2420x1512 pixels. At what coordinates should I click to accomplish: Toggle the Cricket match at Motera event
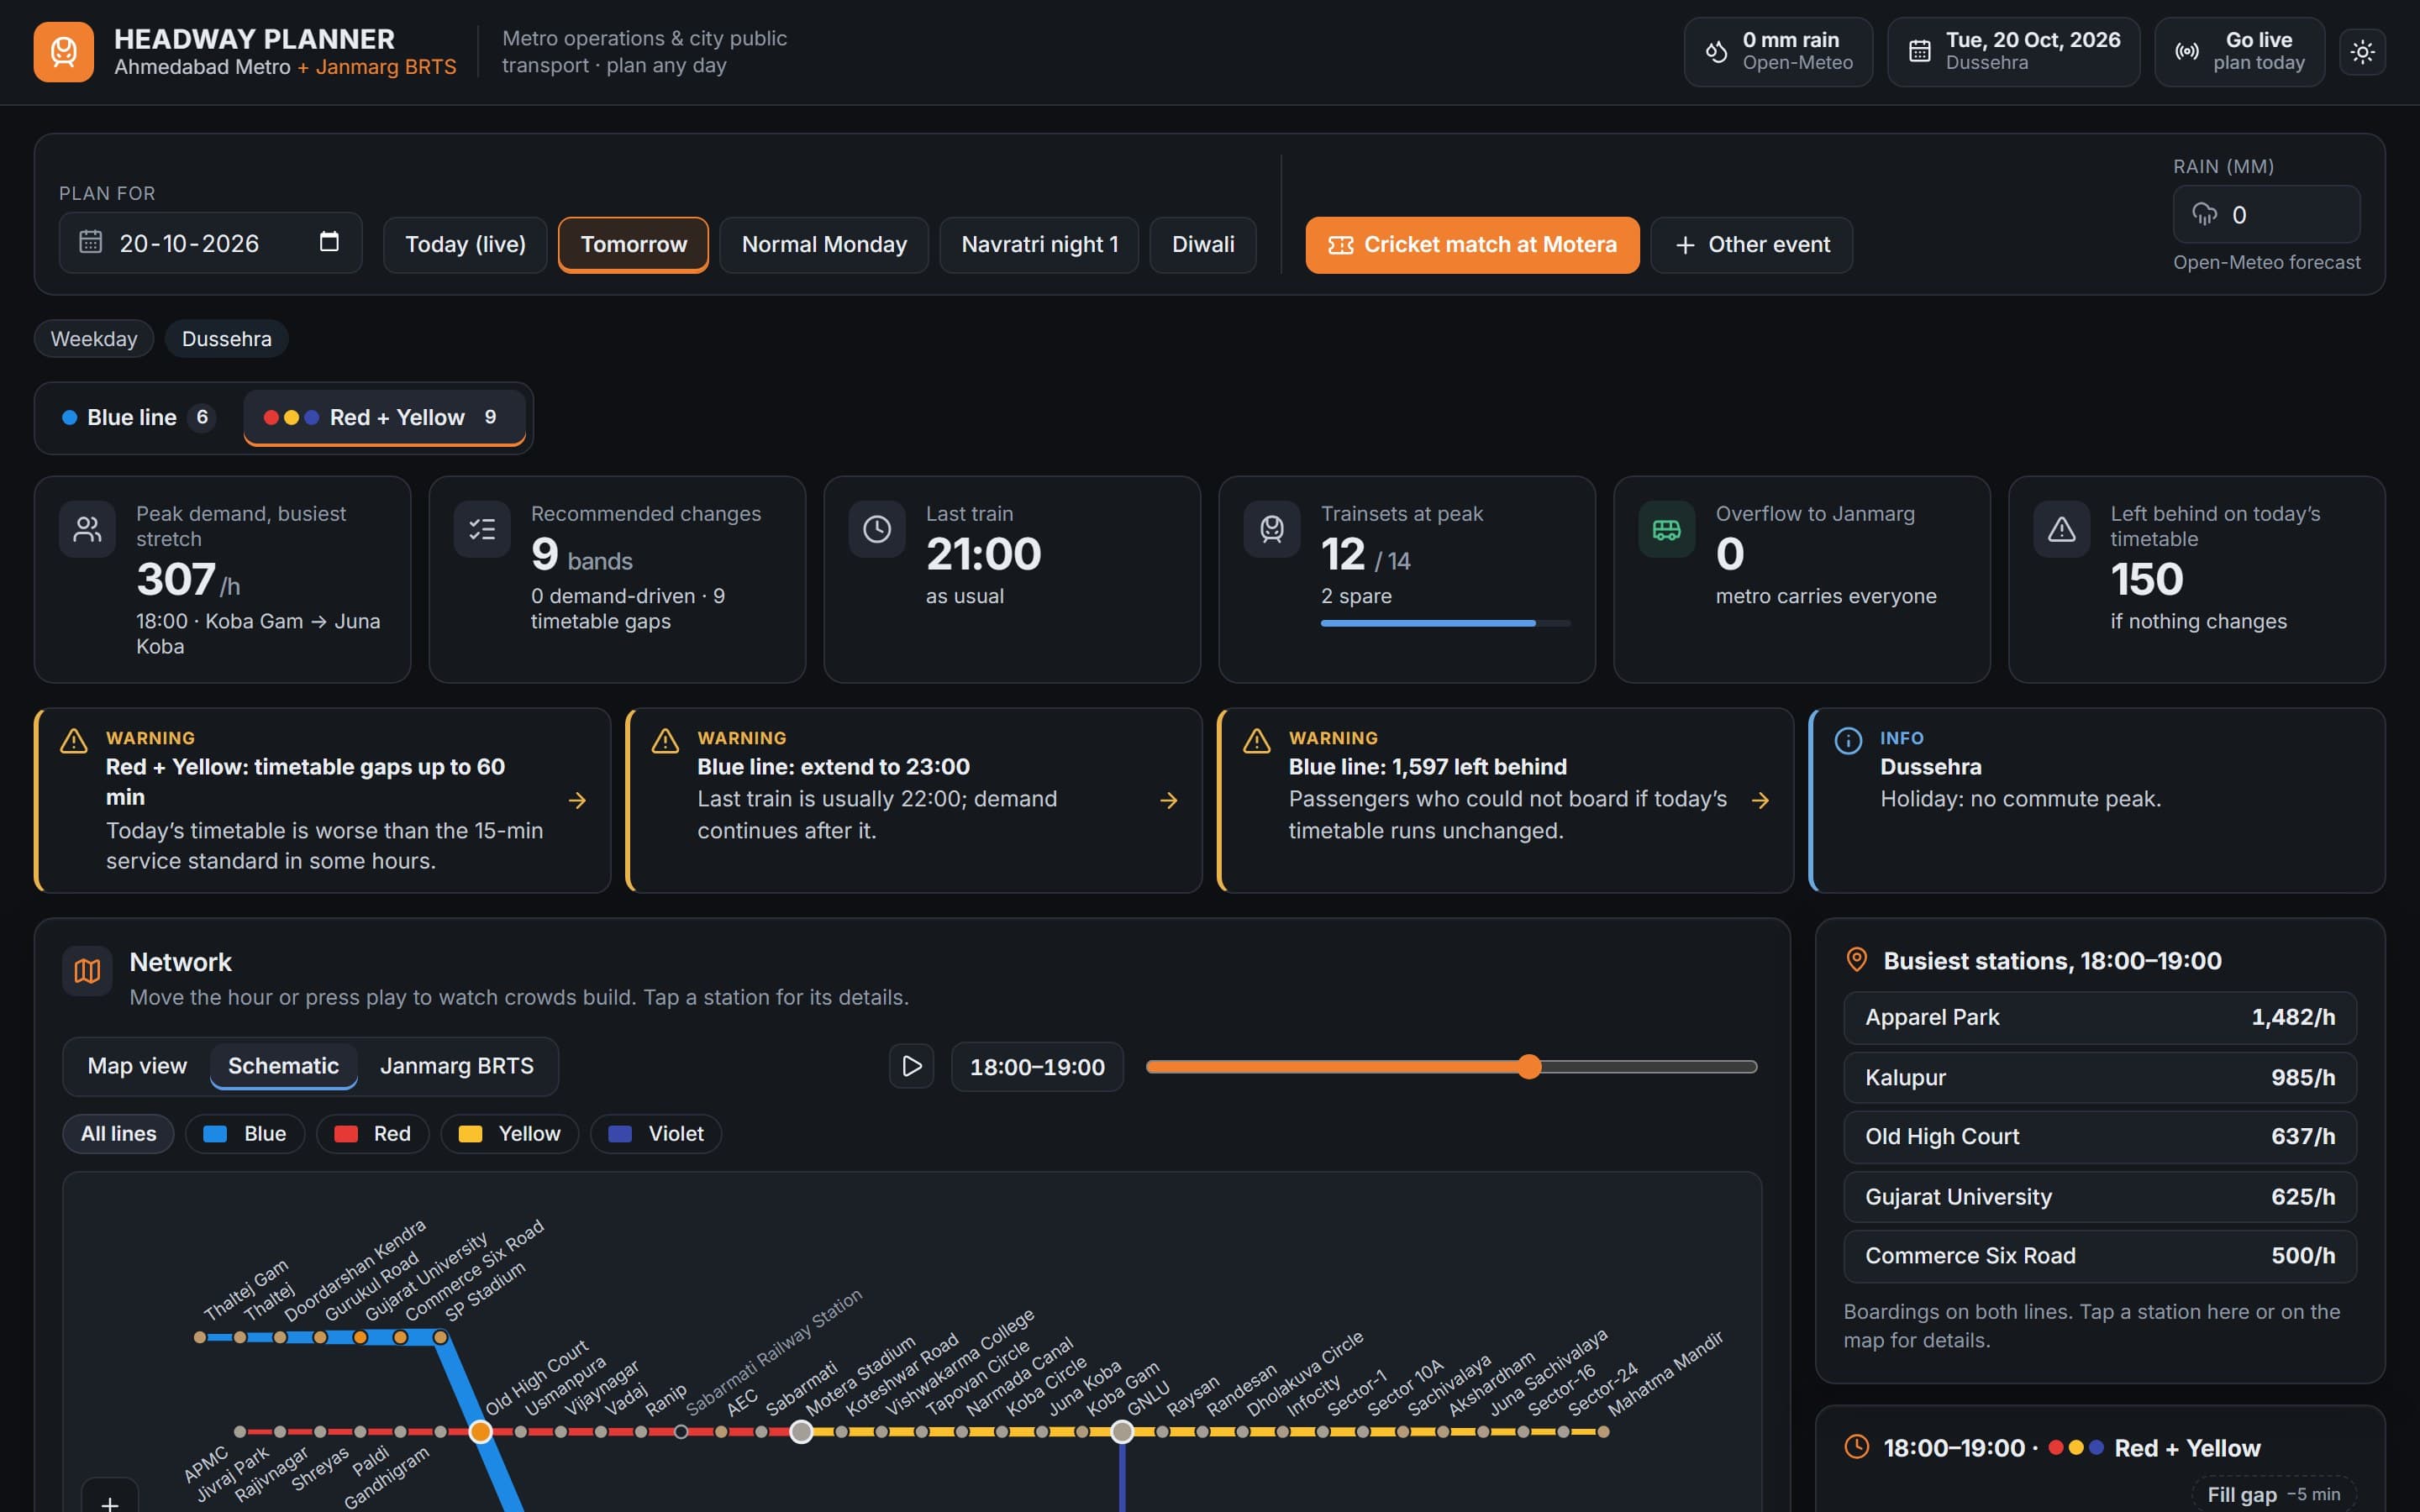click(1472, 245)
